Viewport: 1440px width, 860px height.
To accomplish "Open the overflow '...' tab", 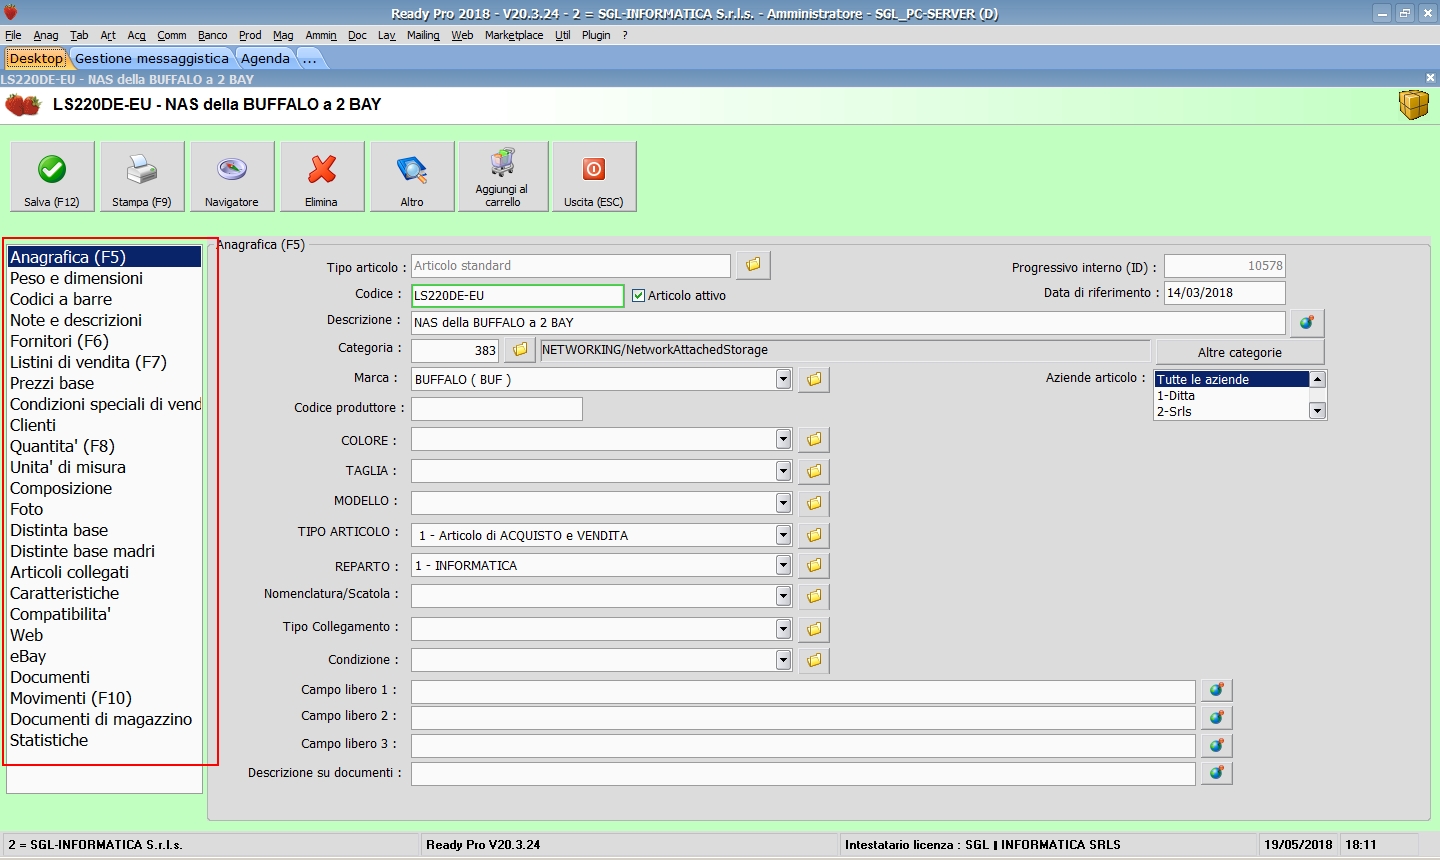I will pyautogui.click(x=310, y=59).
